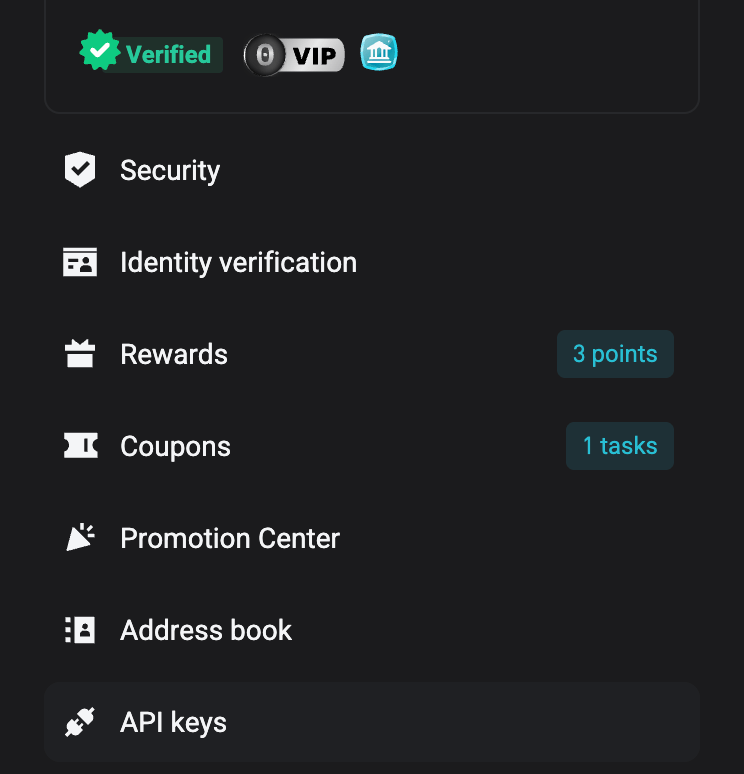744x774 pixels.
Task: Click the Coupons ticket icon
Action: 80,446
